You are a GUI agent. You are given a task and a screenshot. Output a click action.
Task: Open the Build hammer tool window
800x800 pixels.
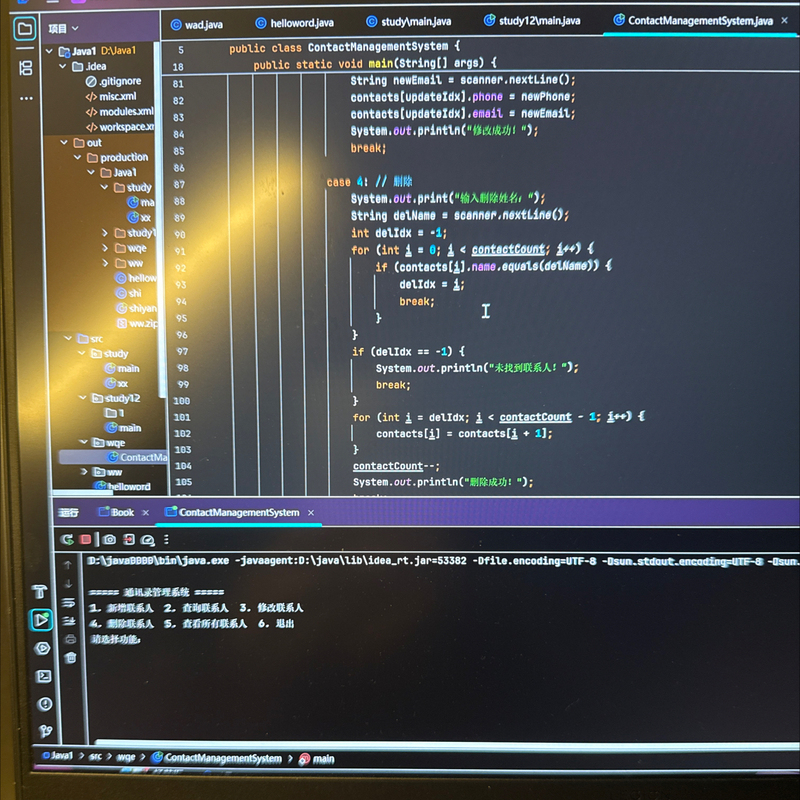(40, 592)
